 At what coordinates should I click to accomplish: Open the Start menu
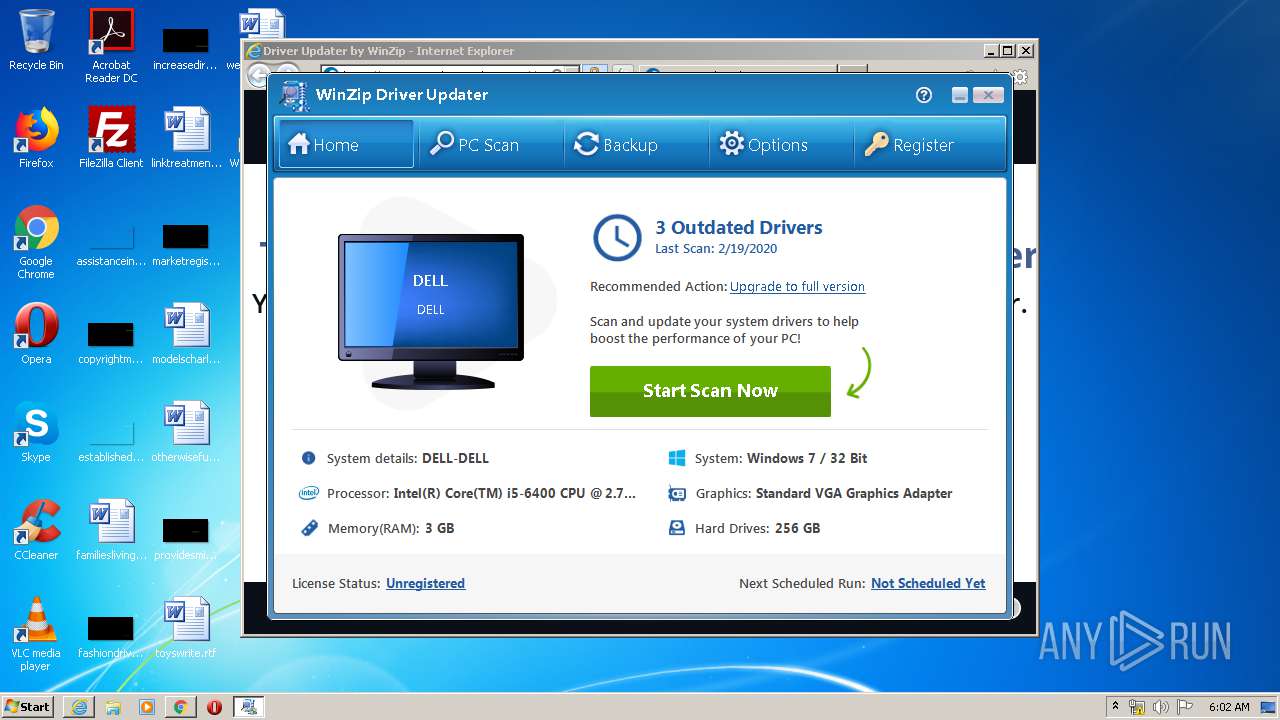click(28, 706)
